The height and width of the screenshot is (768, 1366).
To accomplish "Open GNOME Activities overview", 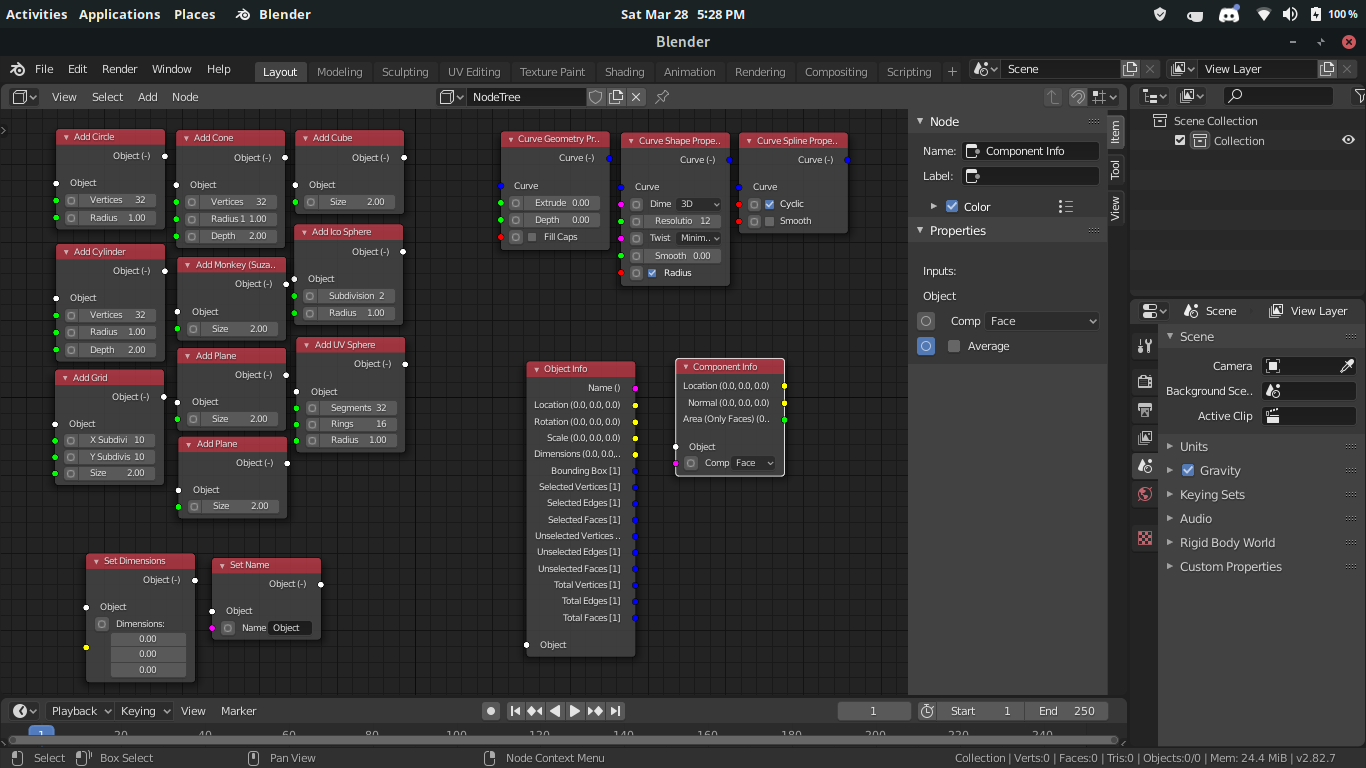I will pos(37,14).
